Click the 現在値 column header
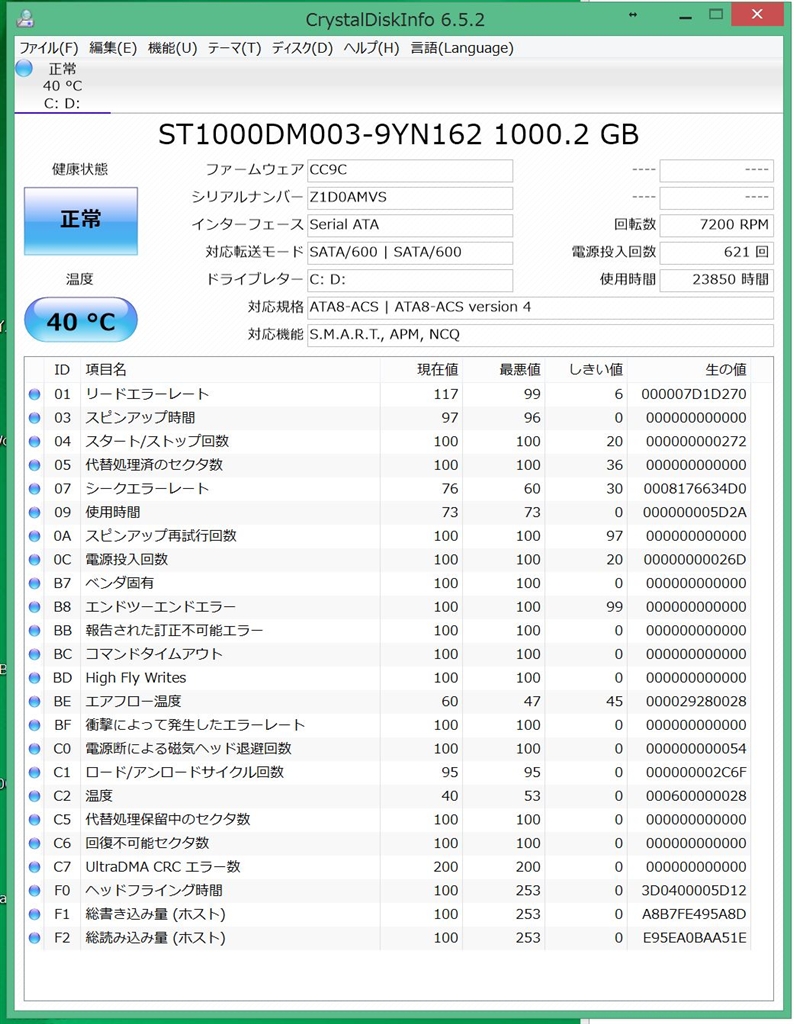Viewport: 796px width, 1024px height. click(x=421, y=370)
